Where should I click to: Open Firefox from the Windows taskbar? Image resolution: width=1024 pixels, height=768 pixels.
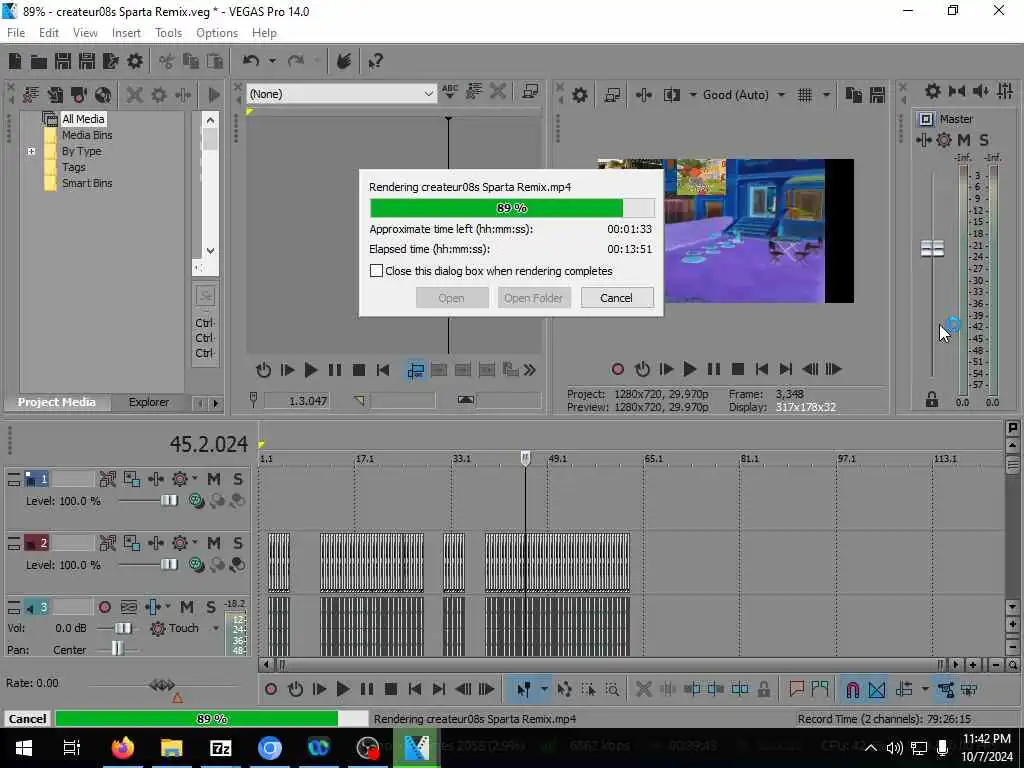click(122, 748)
